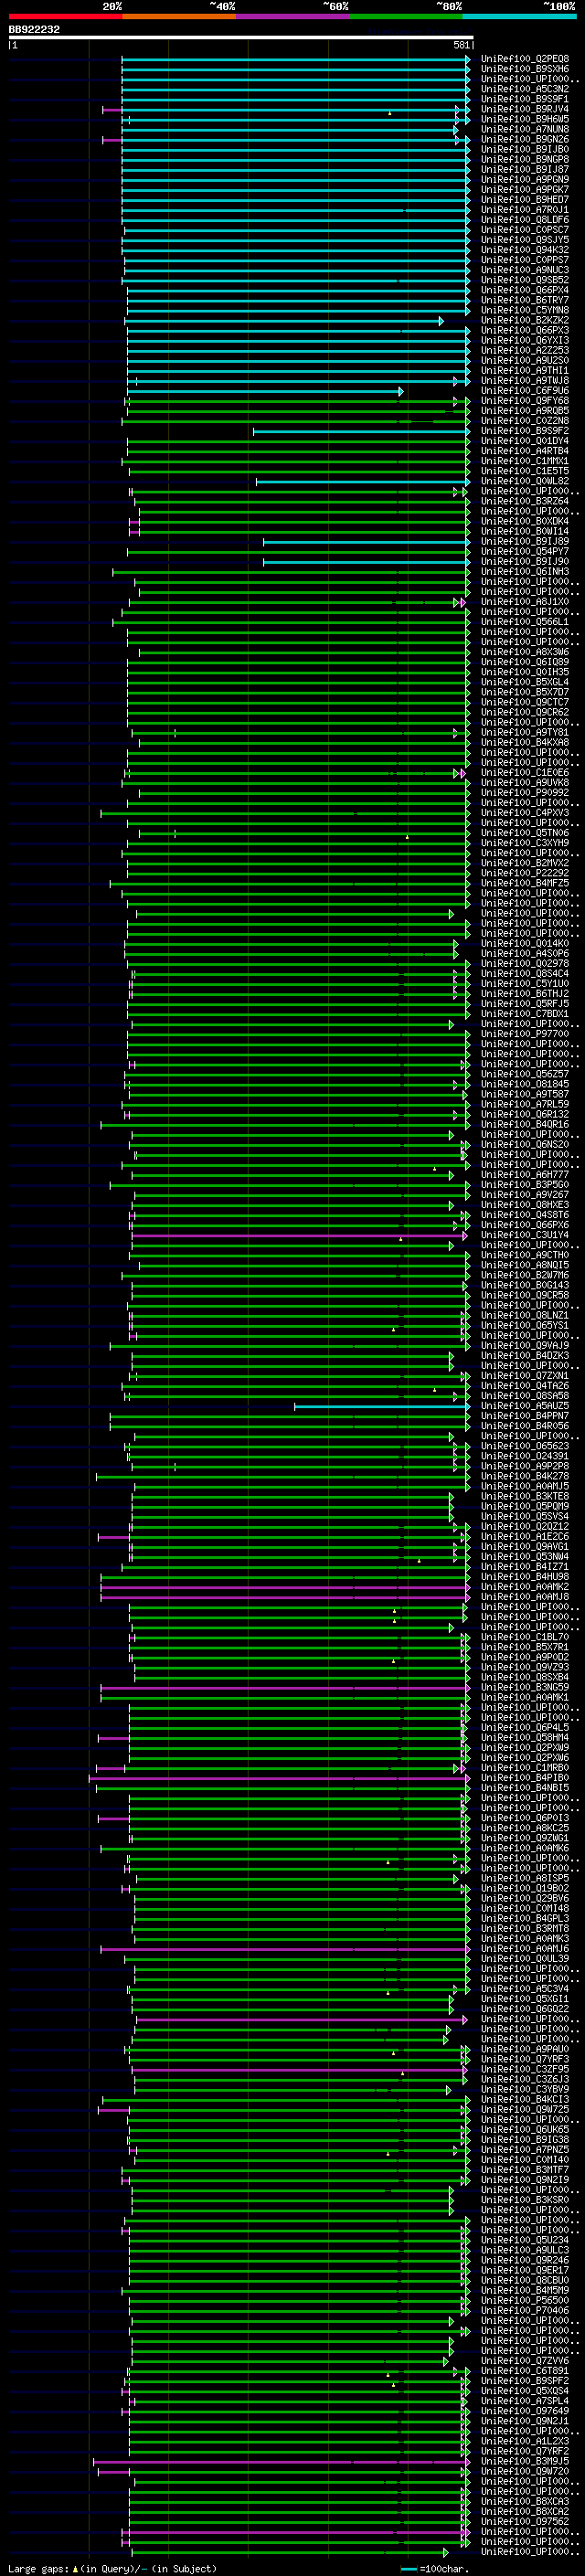This screenshot has height=2576, width=585.
Task: Select the UniRef100_A5AUZ5 entry
Action: point(524,1406)
